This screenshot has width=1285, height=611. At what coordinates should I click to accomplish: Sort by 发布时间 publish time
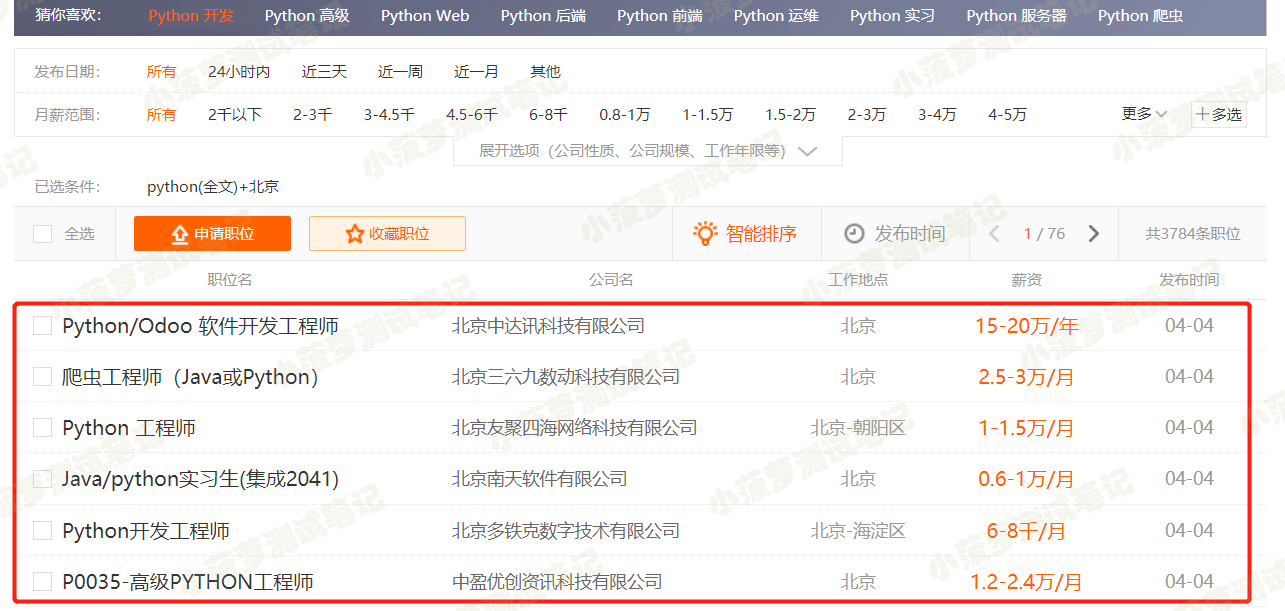(895, 234)
